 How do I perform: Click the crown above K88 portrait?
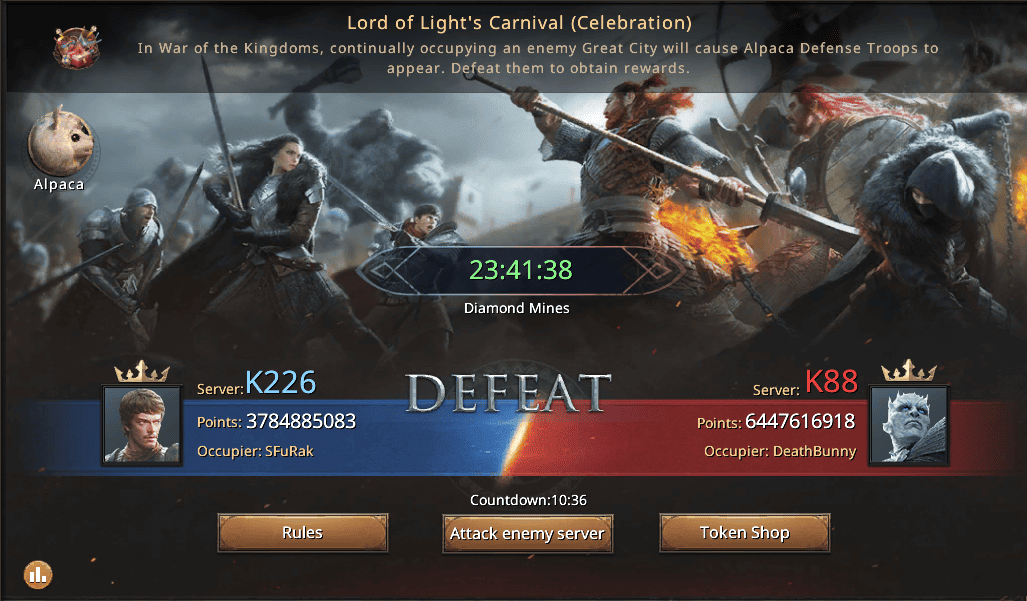(x=908, y=371)
